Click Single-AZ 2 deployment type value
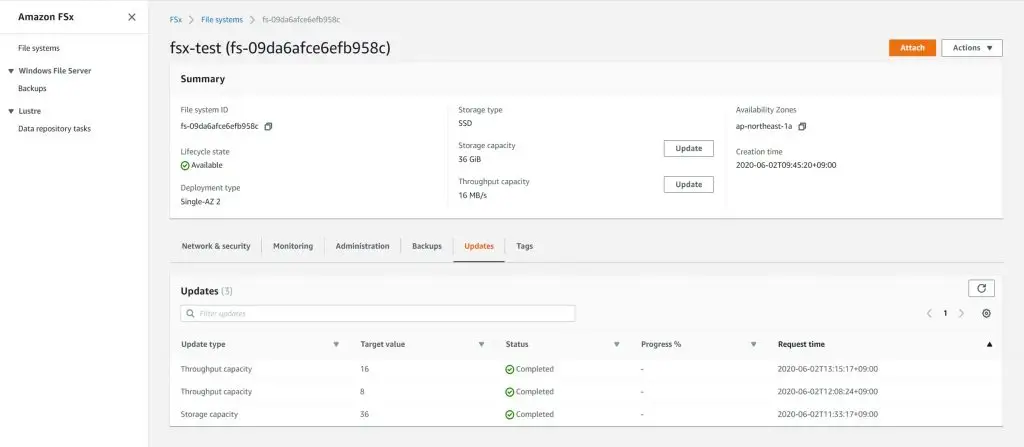The width and height of the screenshot is (1024, 447). click(x=200, y=202)
